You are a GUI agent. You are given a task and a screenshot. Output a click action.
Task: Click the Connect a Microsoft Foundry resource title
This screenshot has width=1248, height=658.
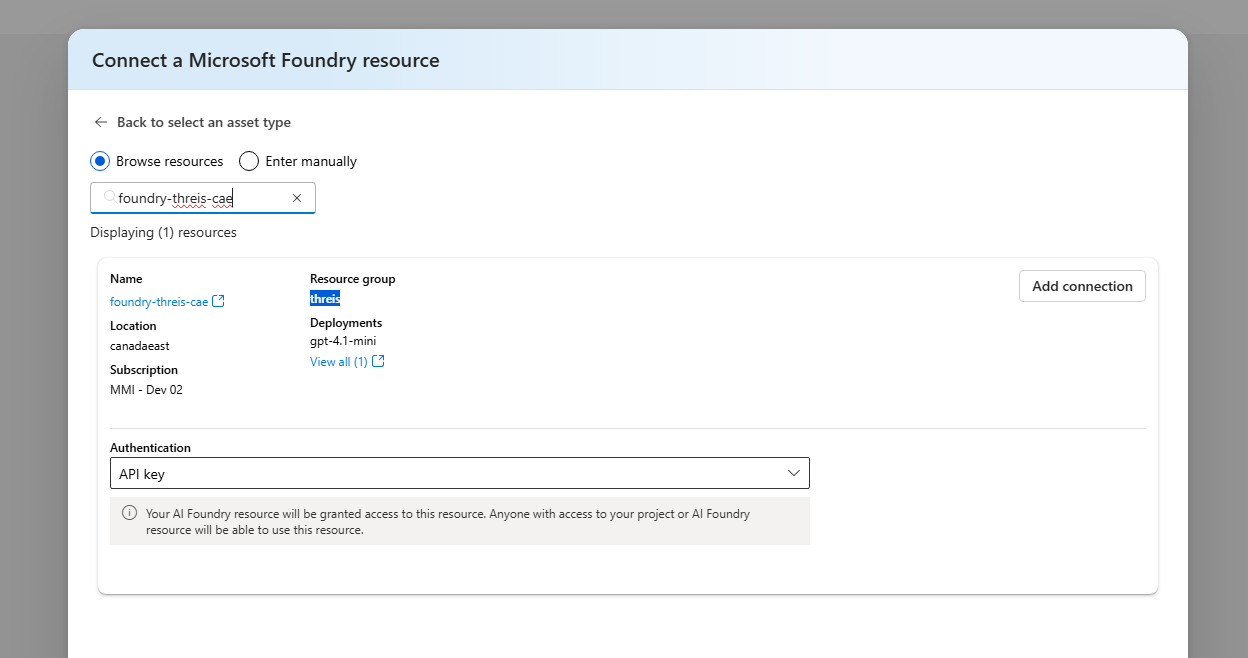tap(266, 60)
